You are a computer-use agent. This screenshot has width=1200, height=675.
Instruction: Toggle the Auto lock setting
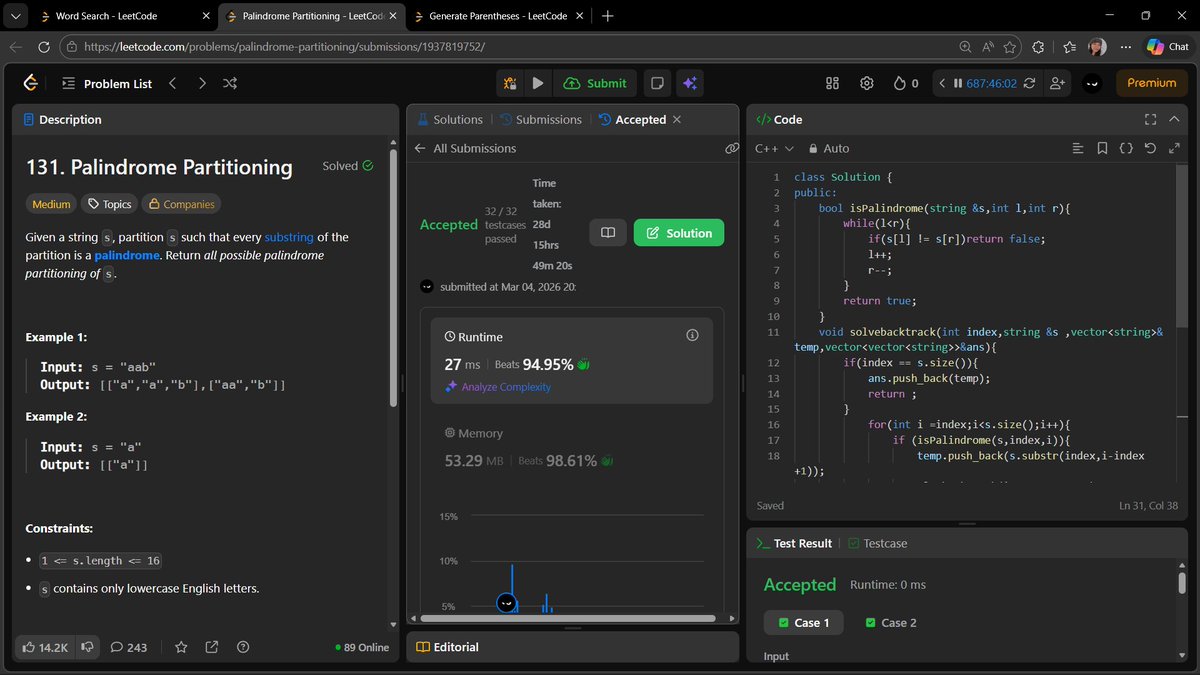(829, 148)
